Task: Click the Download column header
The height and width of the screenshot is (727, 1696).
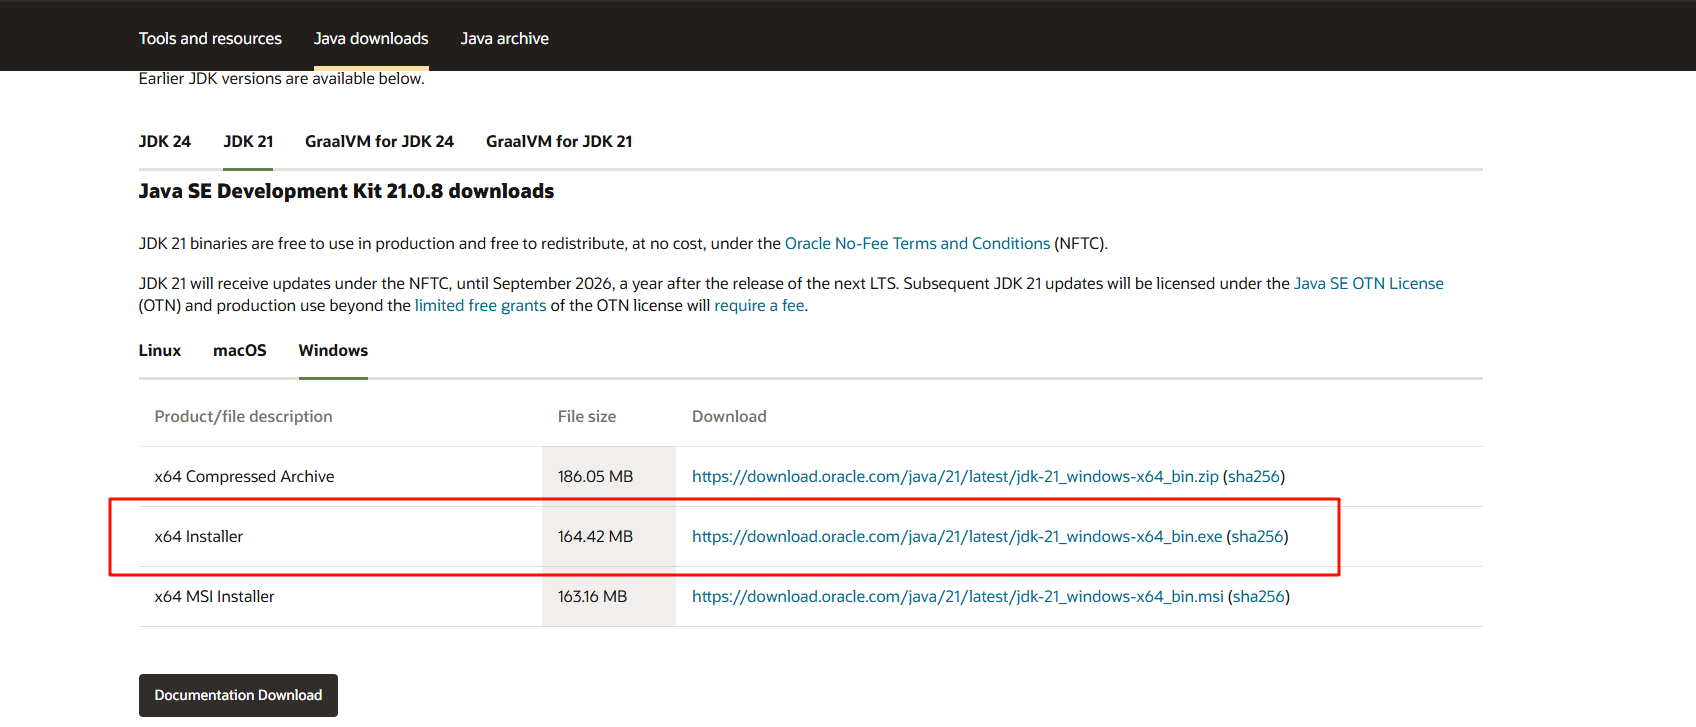Action: [729, 416]
